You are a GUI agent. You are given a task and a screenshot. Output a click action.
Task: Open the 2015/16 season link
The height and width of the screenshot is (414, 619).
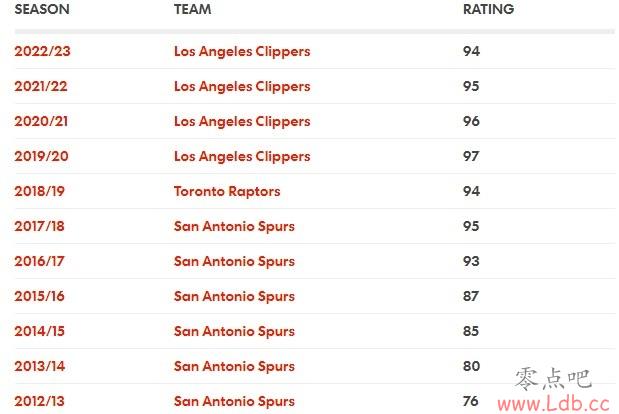(39, 296)
